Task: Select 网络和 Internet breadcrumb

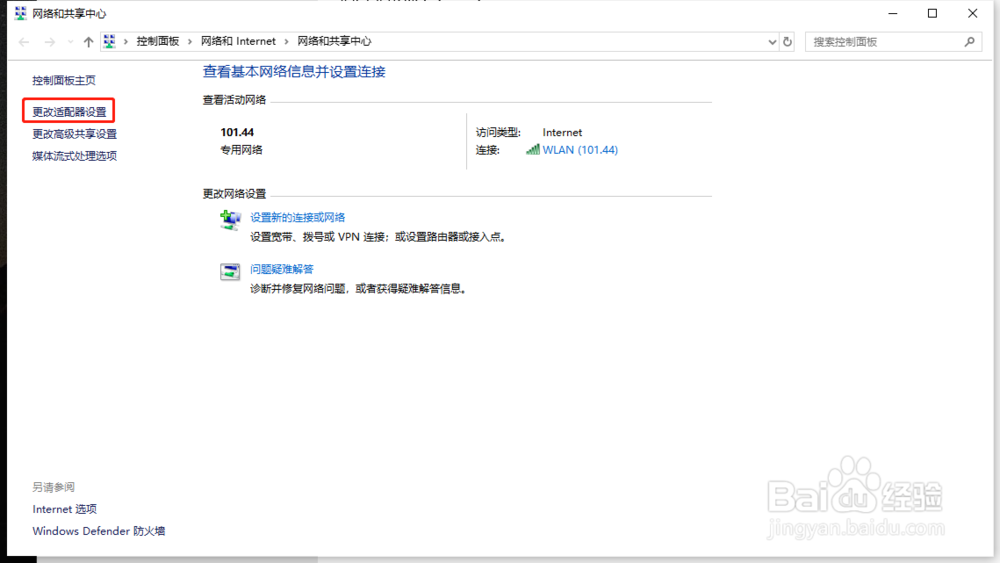Action: [238, 41]
